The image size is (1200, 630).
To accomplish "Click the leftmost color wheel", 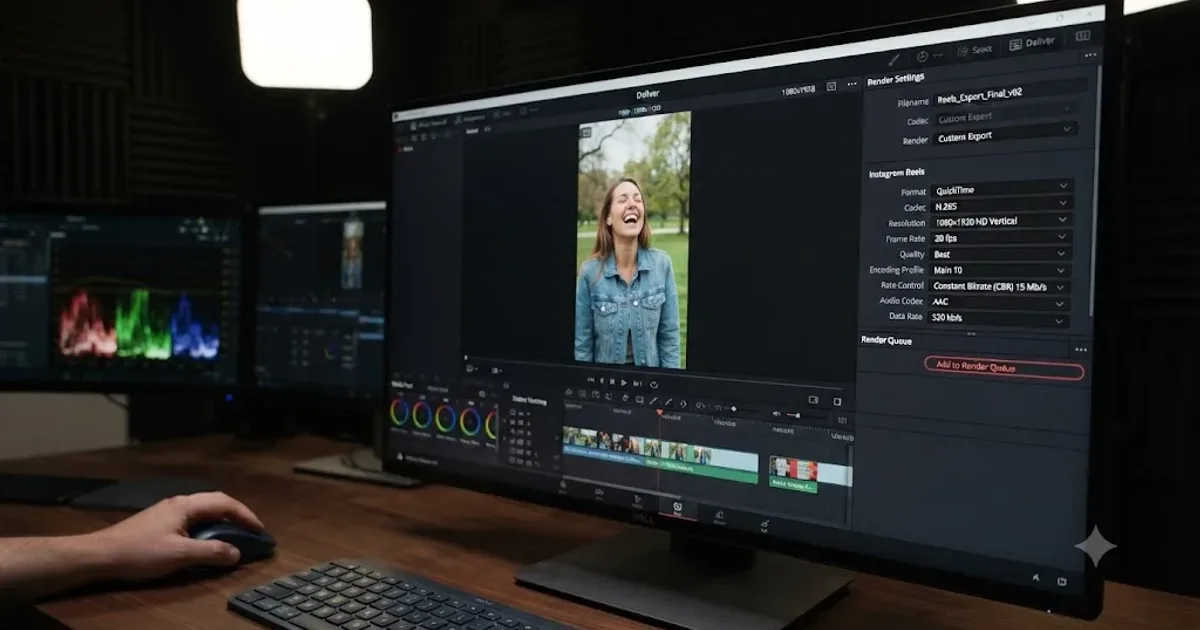I will [400, 412].
